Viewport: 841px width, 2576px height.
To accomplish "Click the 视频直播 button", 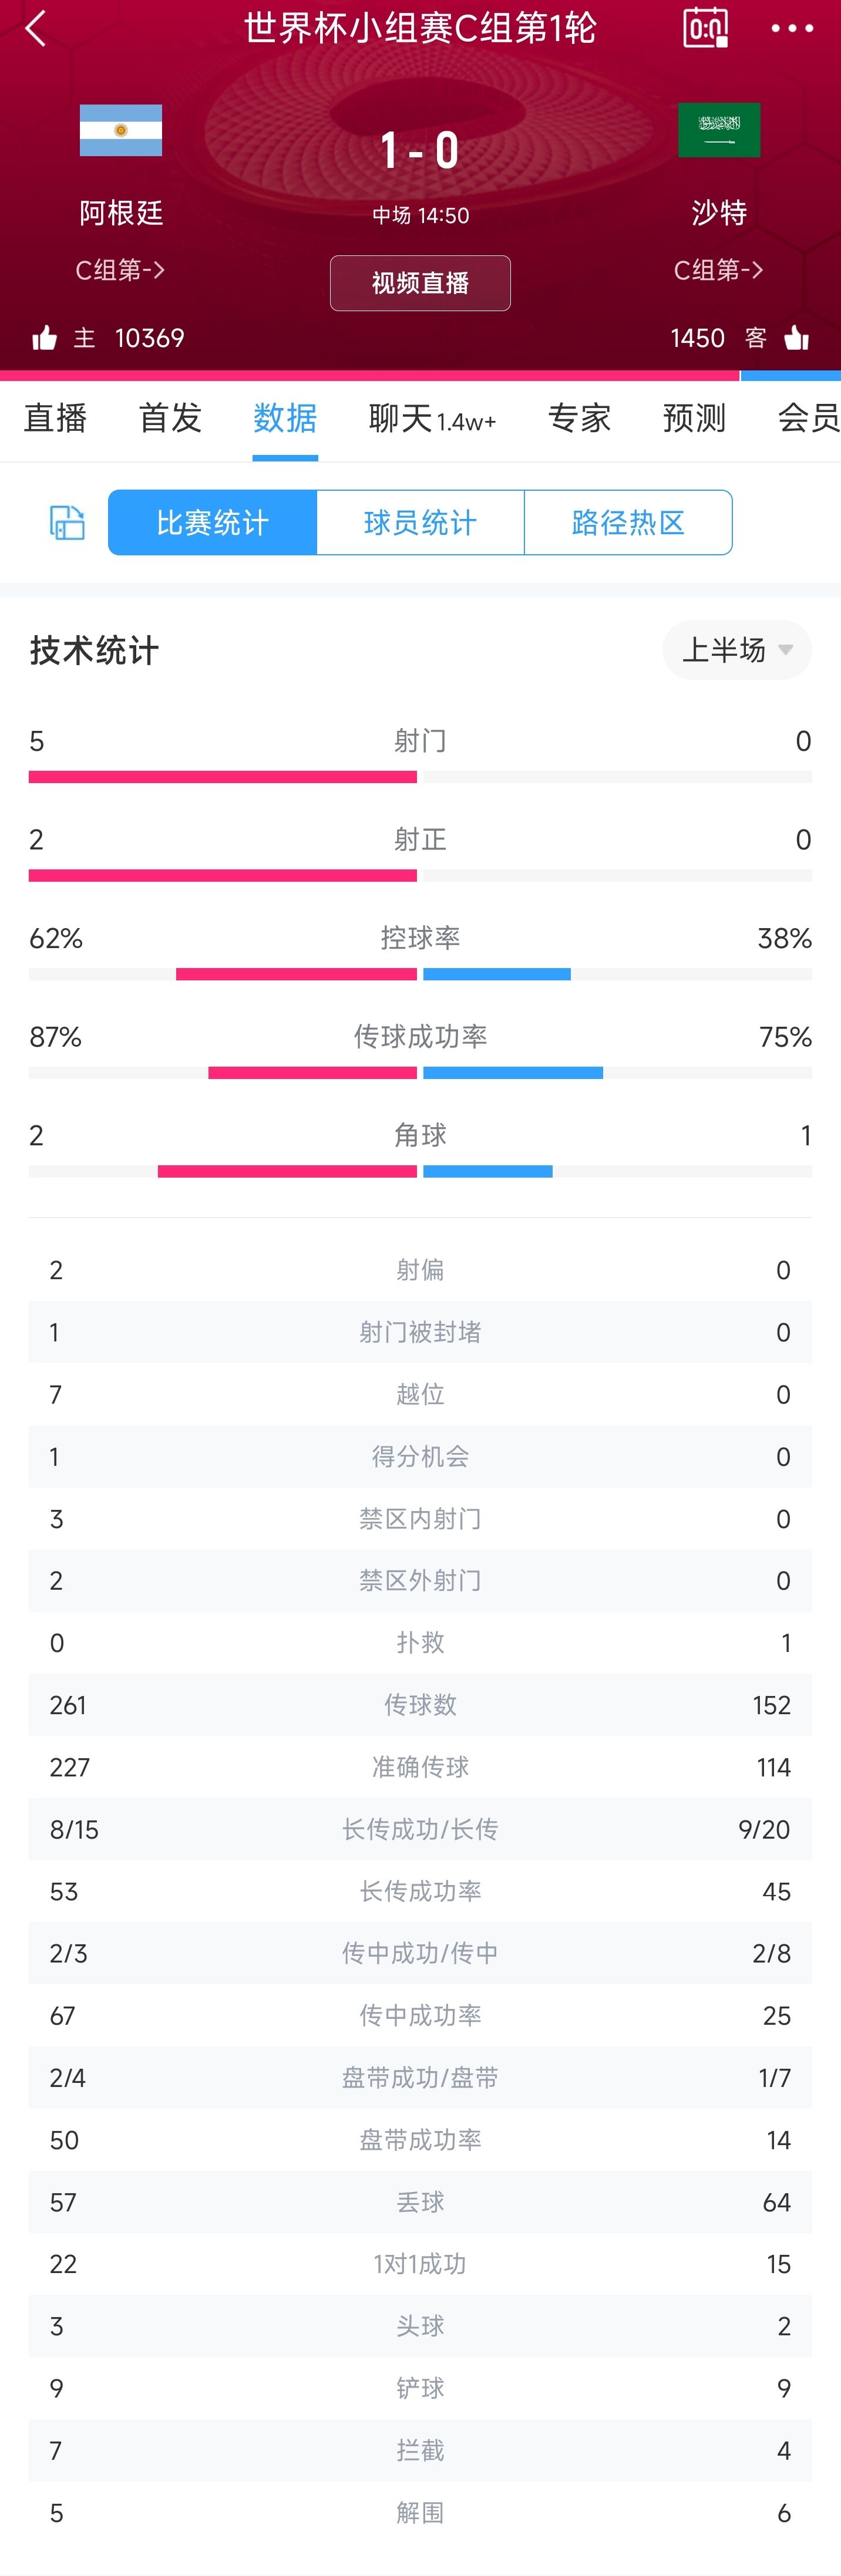I will click(420, 283).
